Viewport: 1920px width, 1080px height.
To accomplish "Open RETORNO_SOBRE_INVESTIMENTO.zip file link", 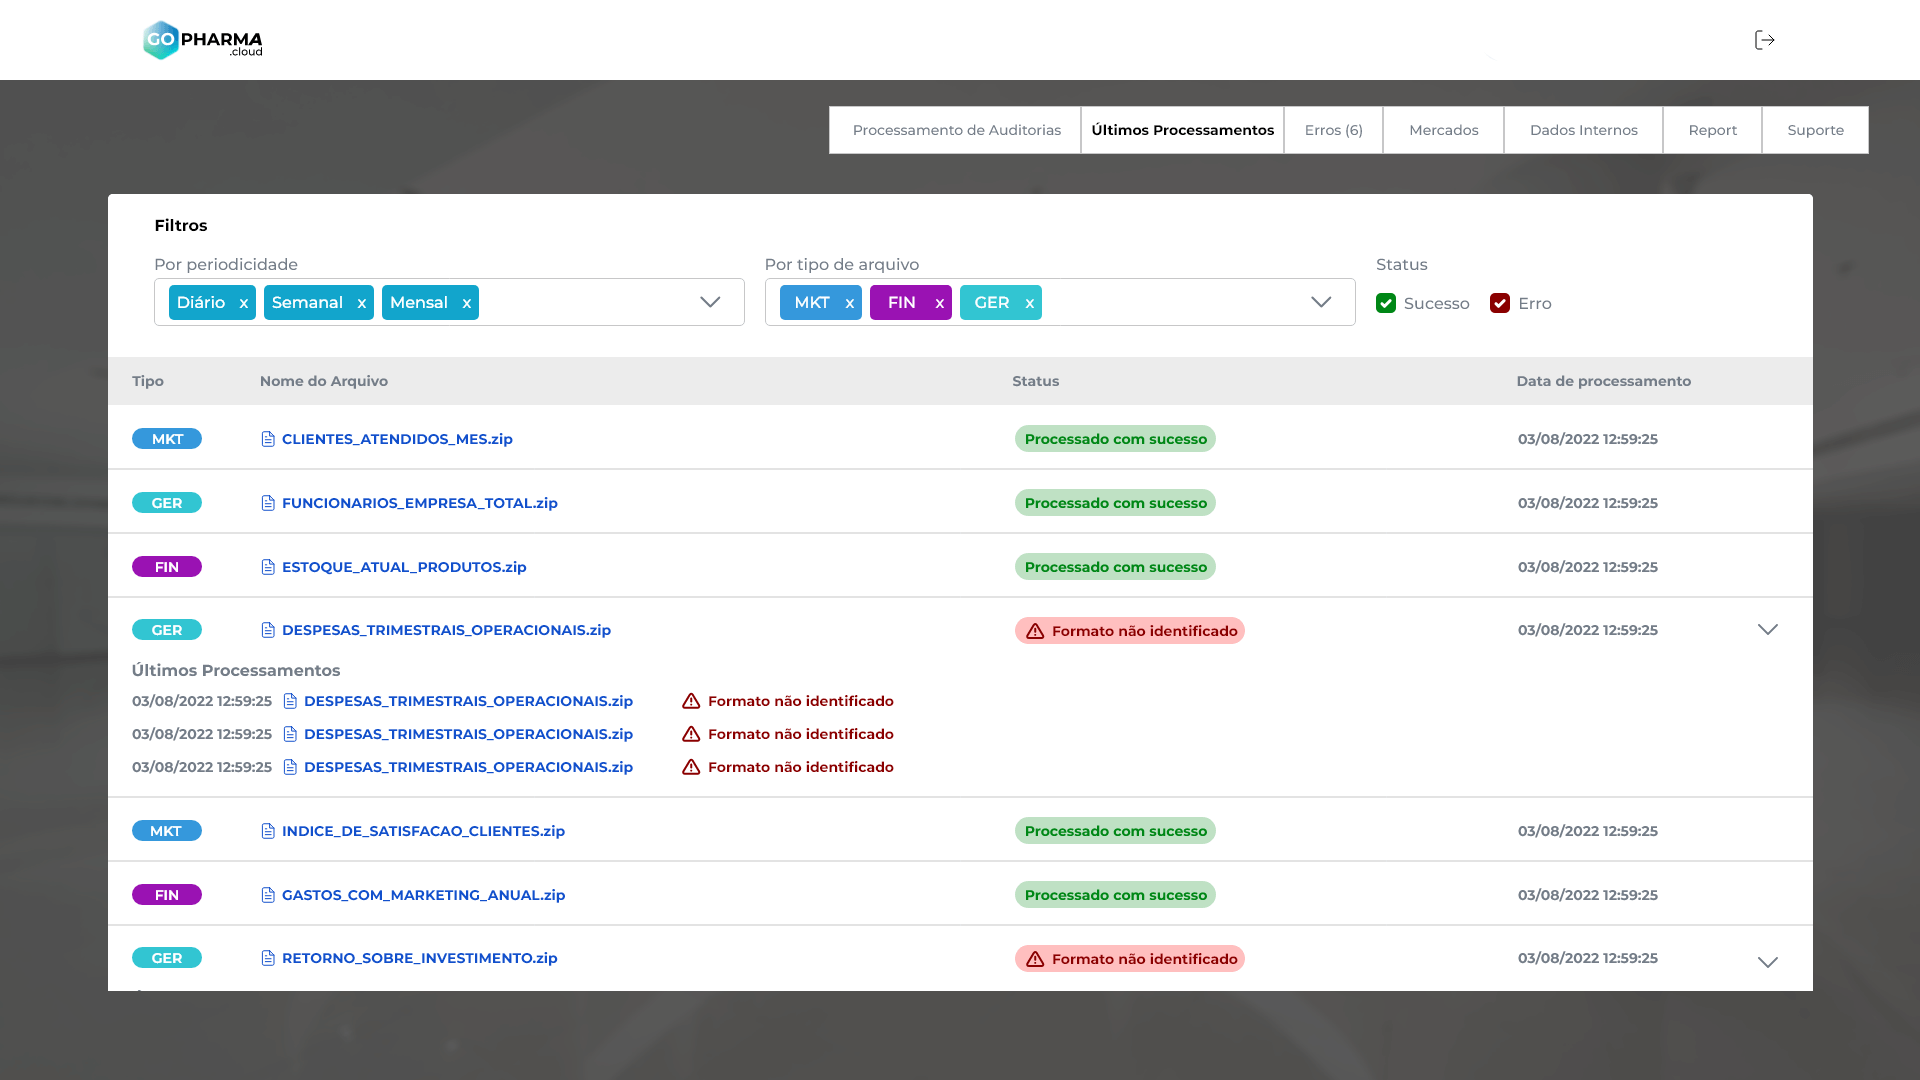I will pyautogui.click(x=420, y=958).
